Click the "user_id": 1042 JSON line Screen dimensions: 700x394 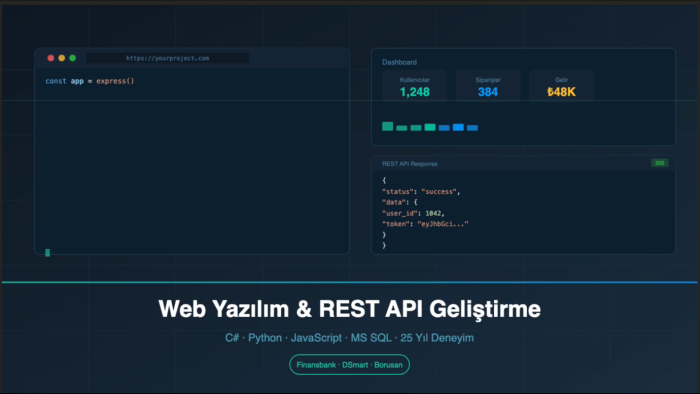pos(413,213)
